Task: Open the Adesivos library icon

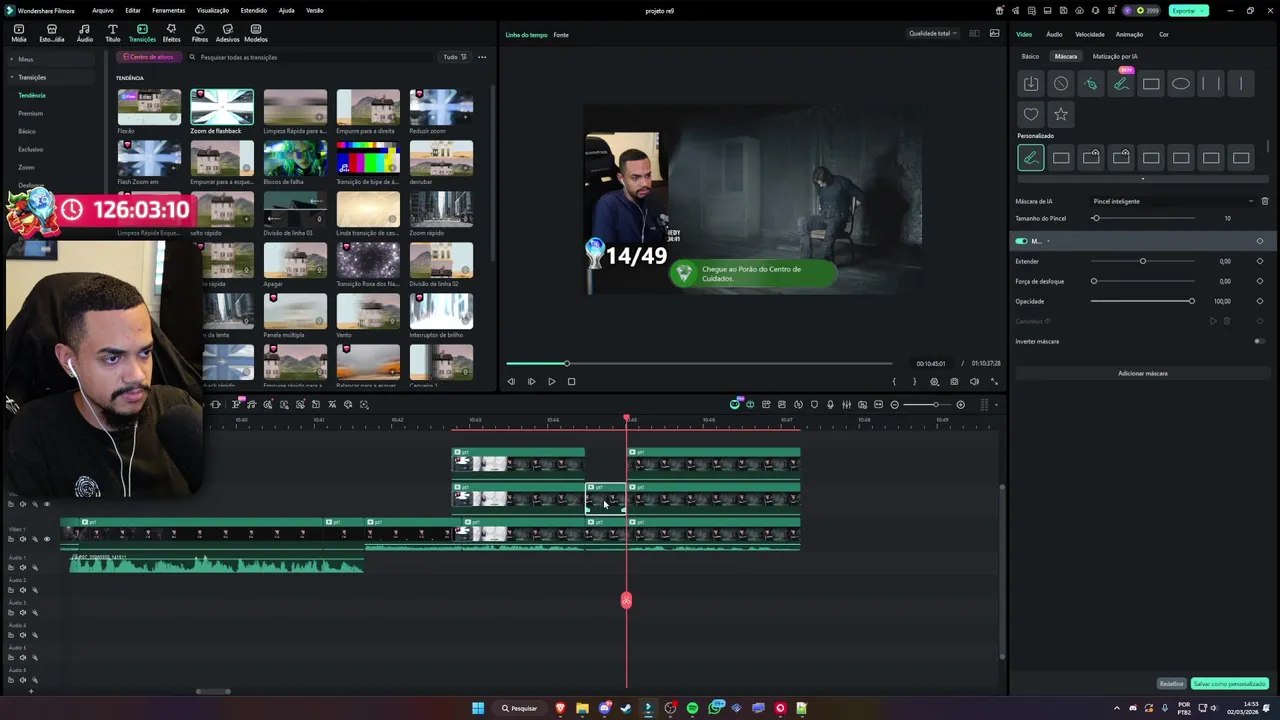Action: coord(228,33)
